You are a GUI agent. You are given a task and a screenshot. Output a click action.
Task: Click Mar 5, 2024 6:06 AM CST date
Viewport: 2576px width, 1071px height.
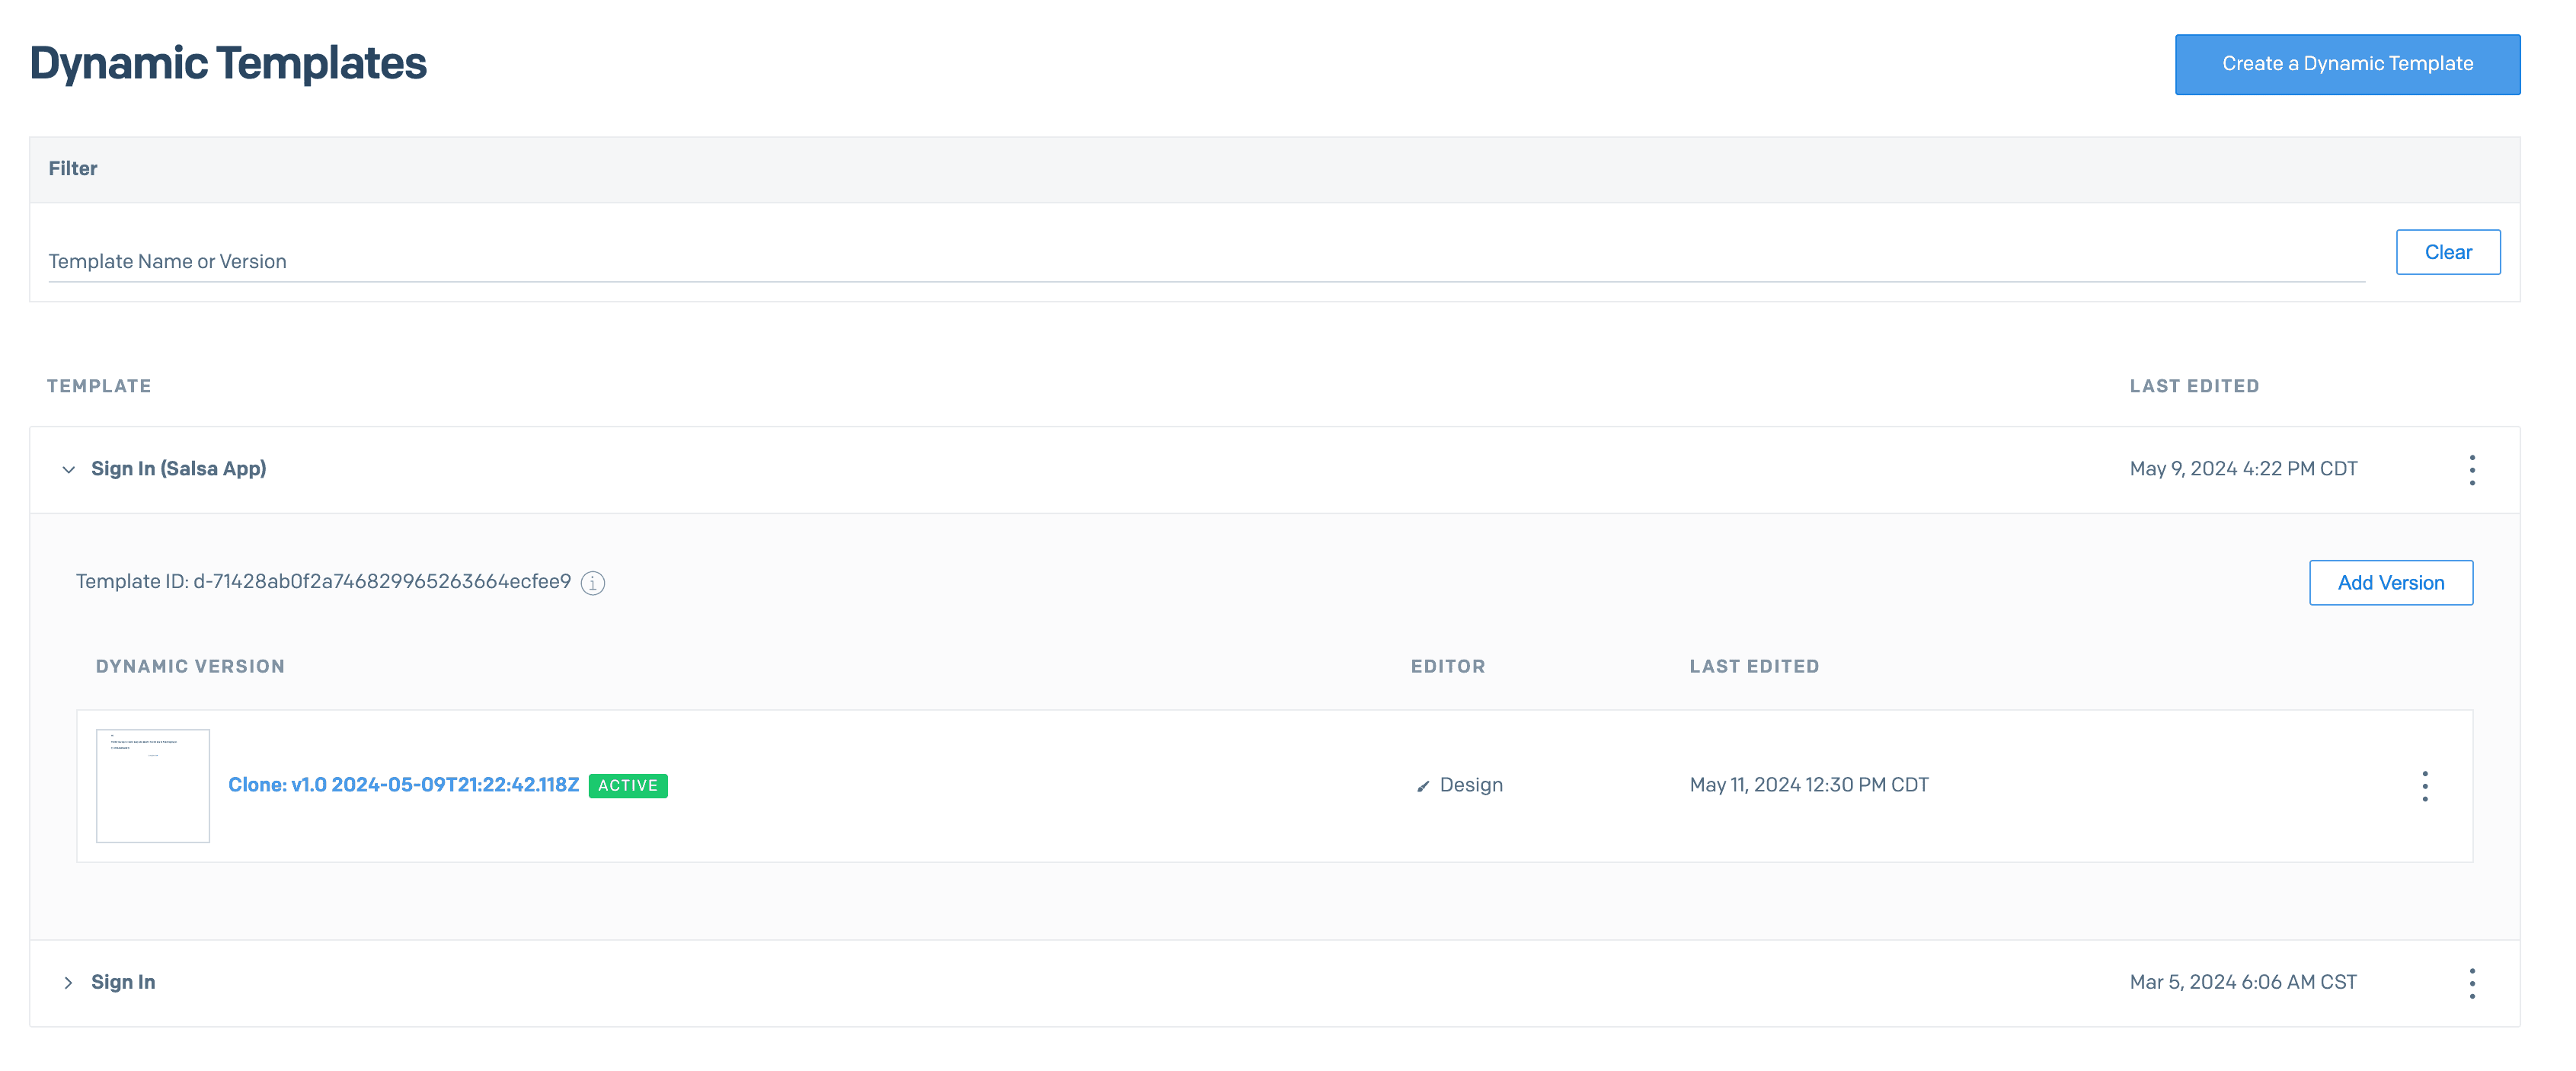[x=2242, y=982]
